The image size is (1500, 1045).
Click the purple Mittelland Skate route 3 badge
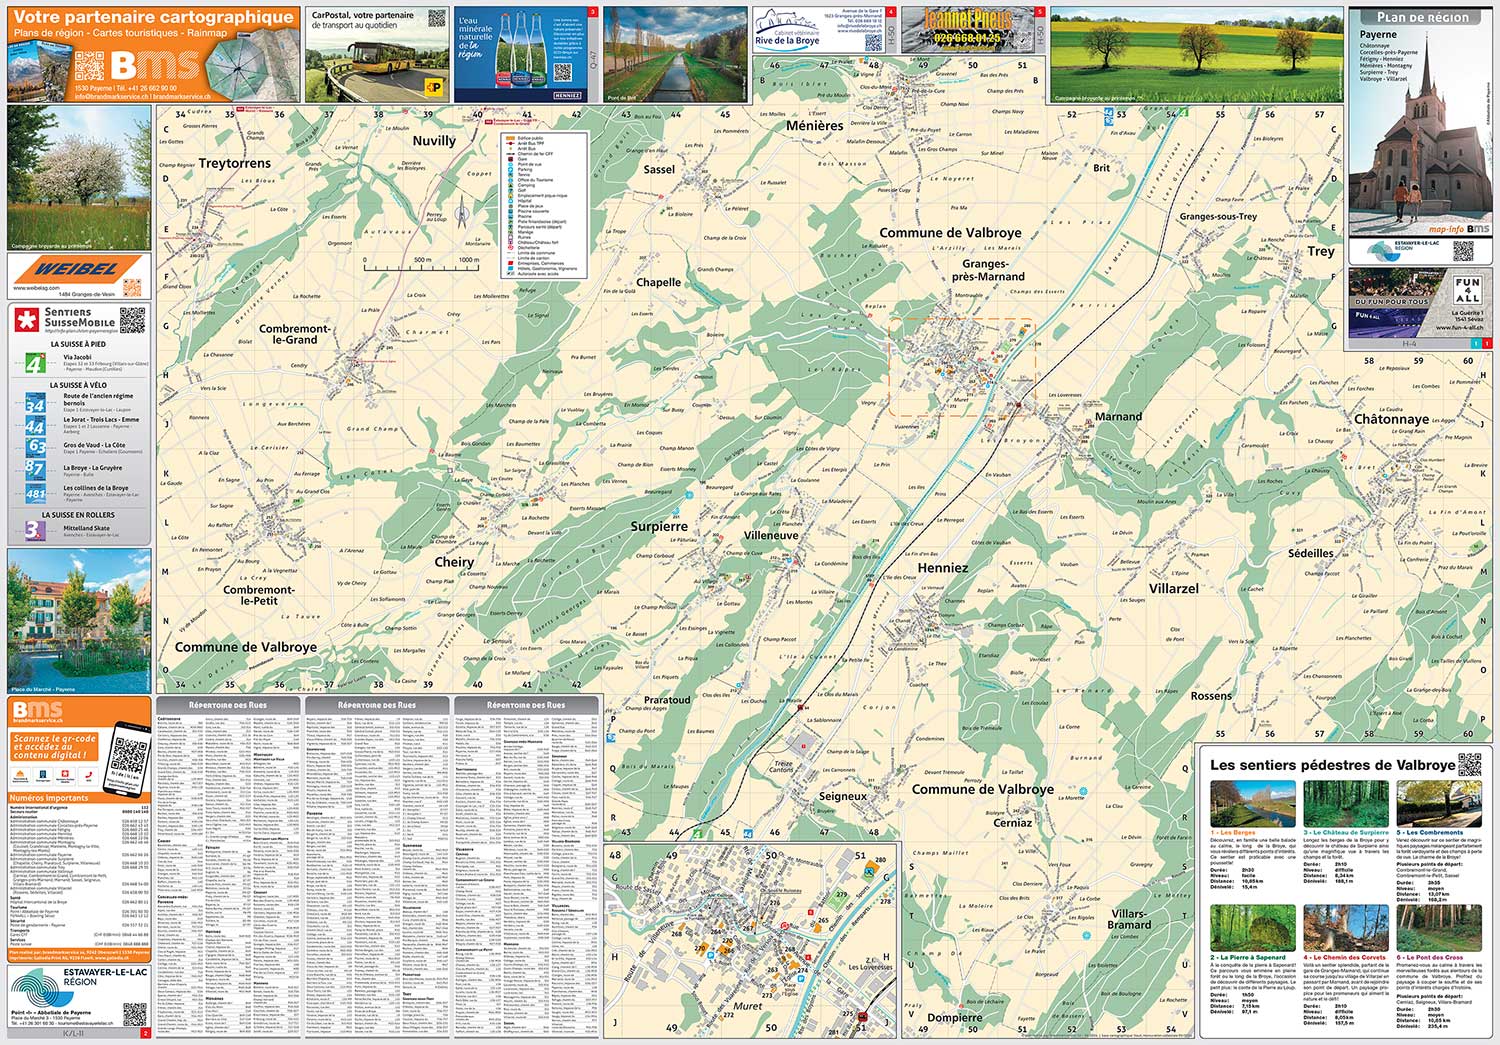[x=35, y=530]
